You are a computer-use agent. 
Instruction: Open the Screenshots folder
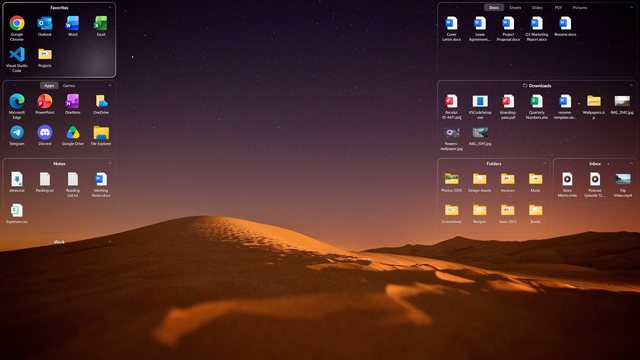[451, 211]
